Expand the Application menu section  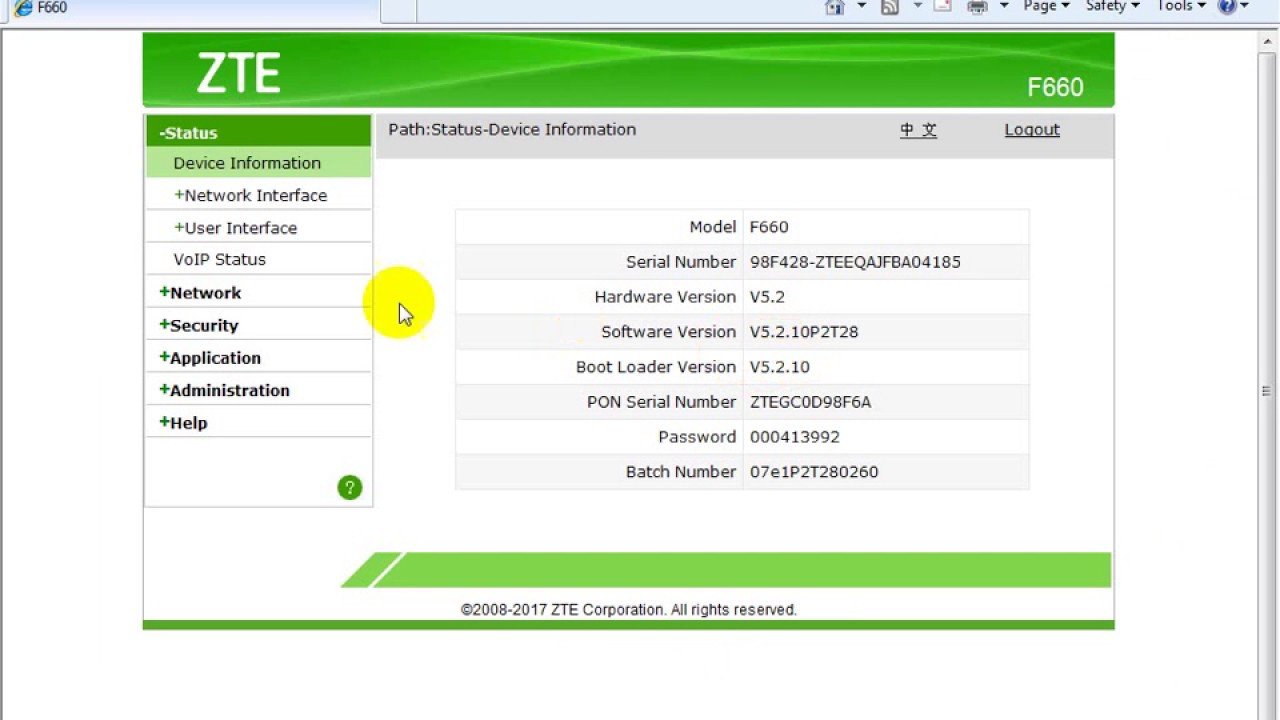point(210,357)
